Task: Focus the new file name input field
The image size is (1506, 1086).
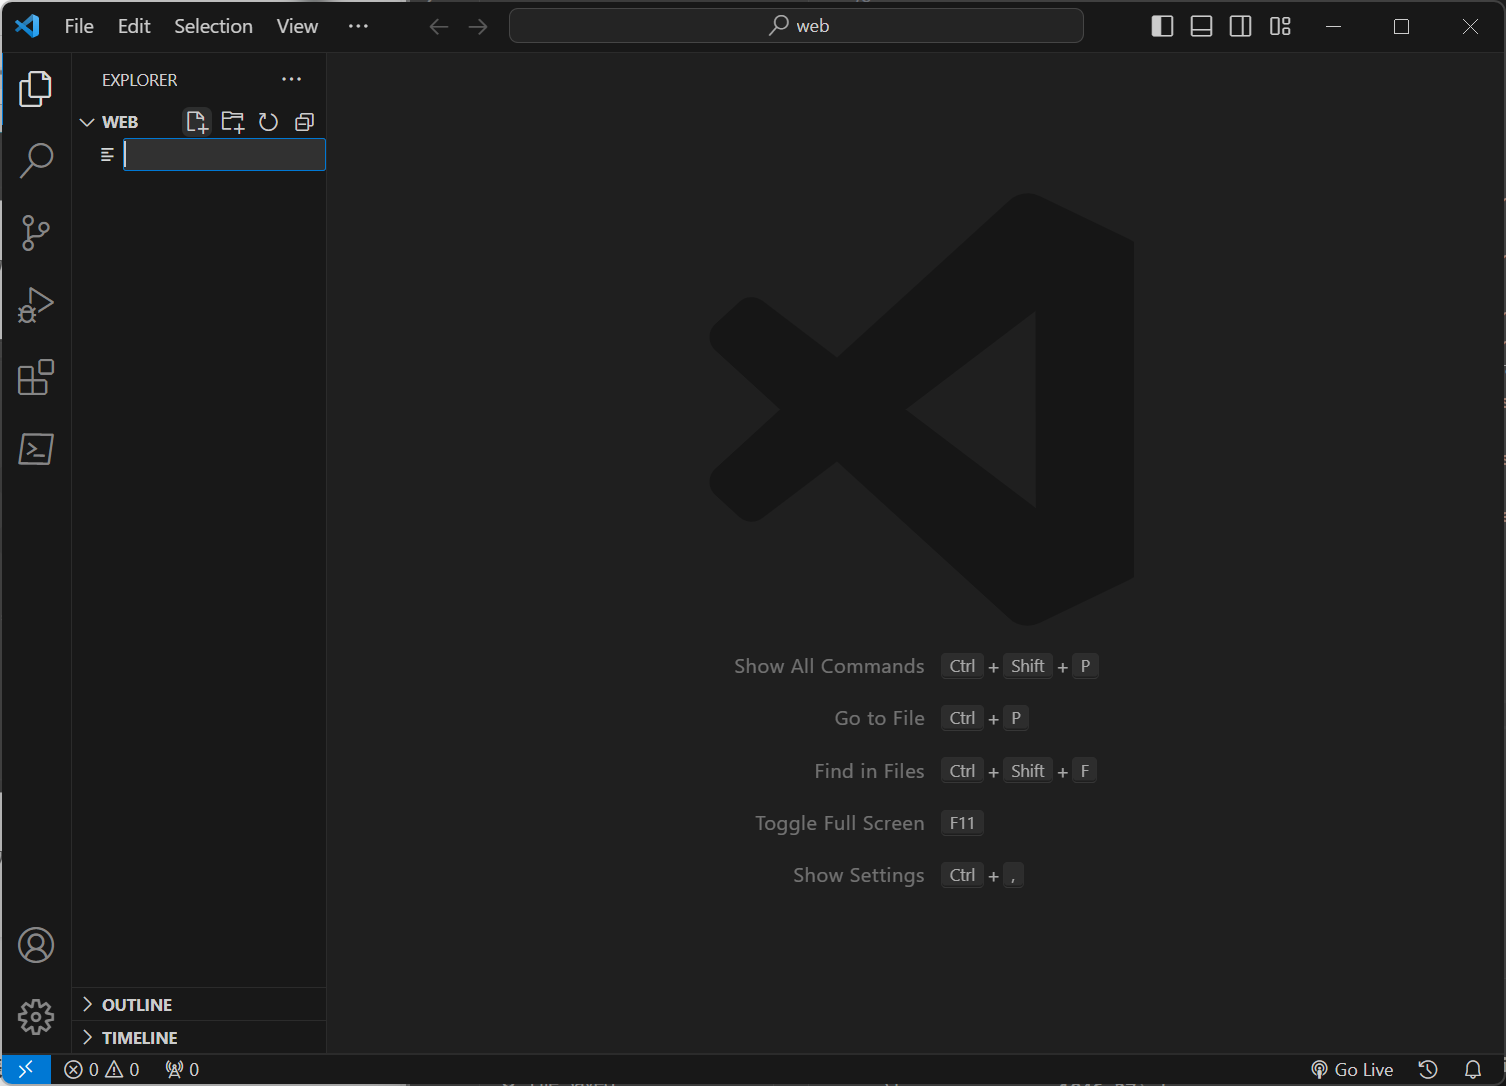Action: 224,154
